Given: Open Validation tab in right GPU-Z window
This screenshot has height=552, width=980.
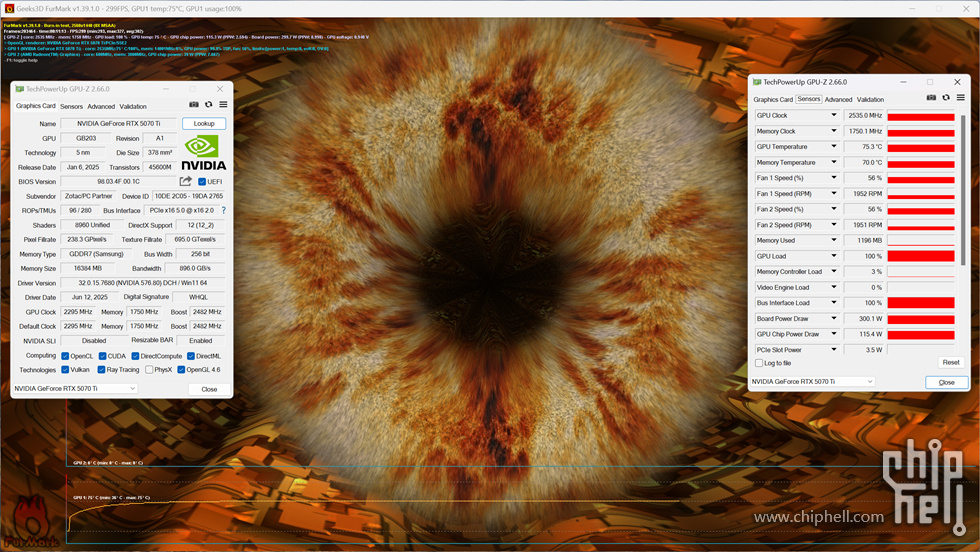Looking at the screenshot, I should pyautogui.click(x=870, y=99).
